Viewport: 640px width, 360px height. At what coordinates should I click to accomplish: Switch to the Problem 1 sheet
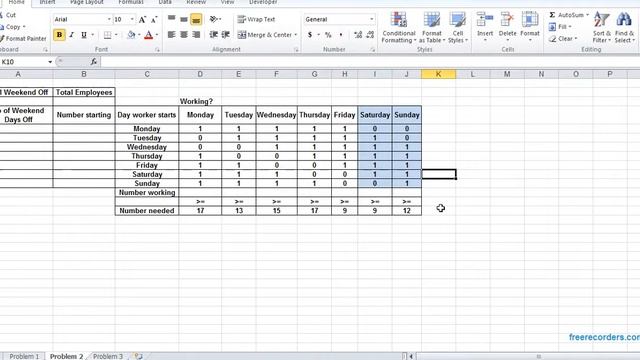click(x=24, y=356)
